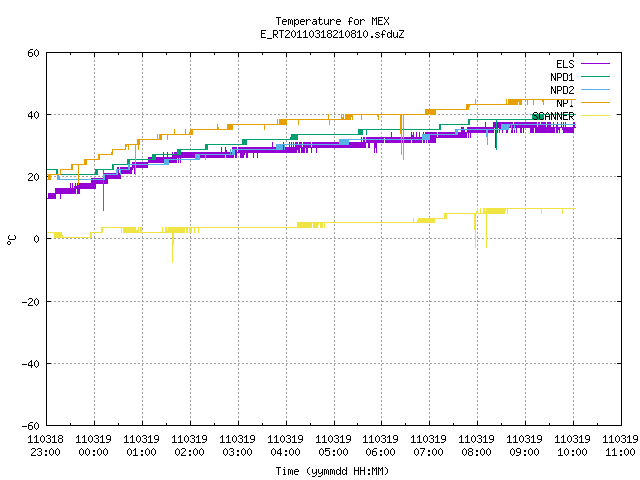Click the x-axis tick label 110319 07:00
The image size is (640, 480).
coord(428,446)
